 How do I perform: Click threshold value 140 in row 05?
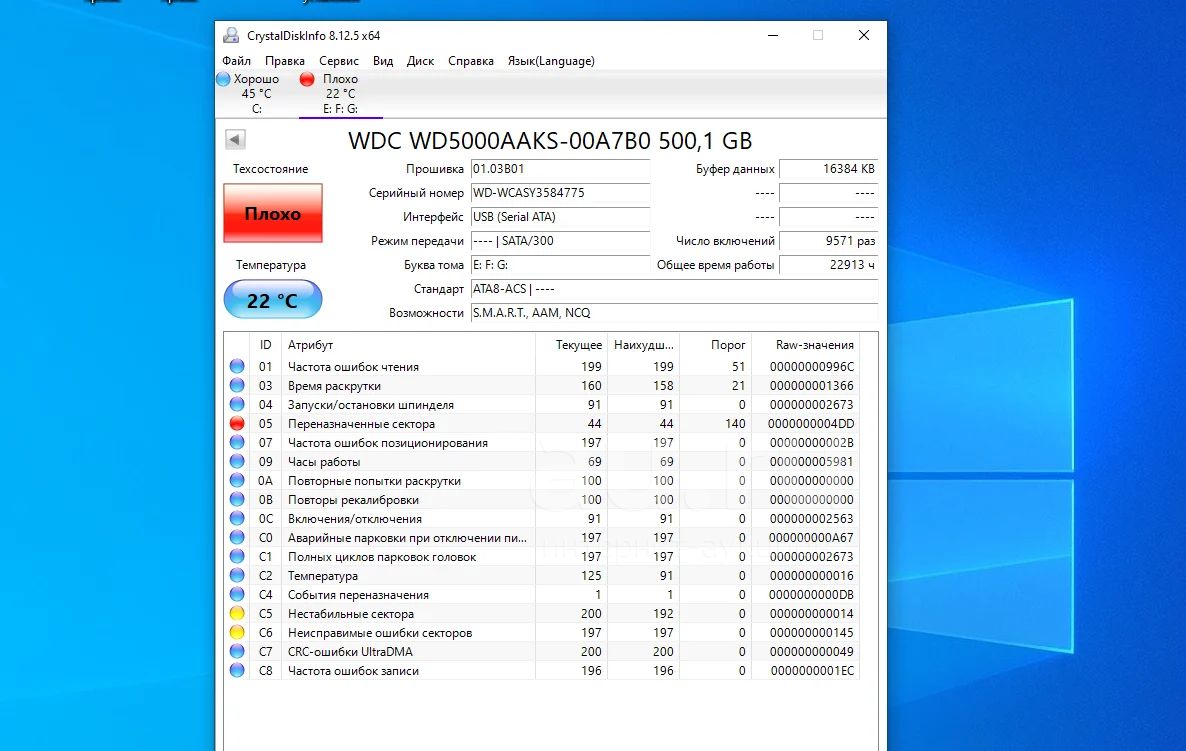(734, 424)
